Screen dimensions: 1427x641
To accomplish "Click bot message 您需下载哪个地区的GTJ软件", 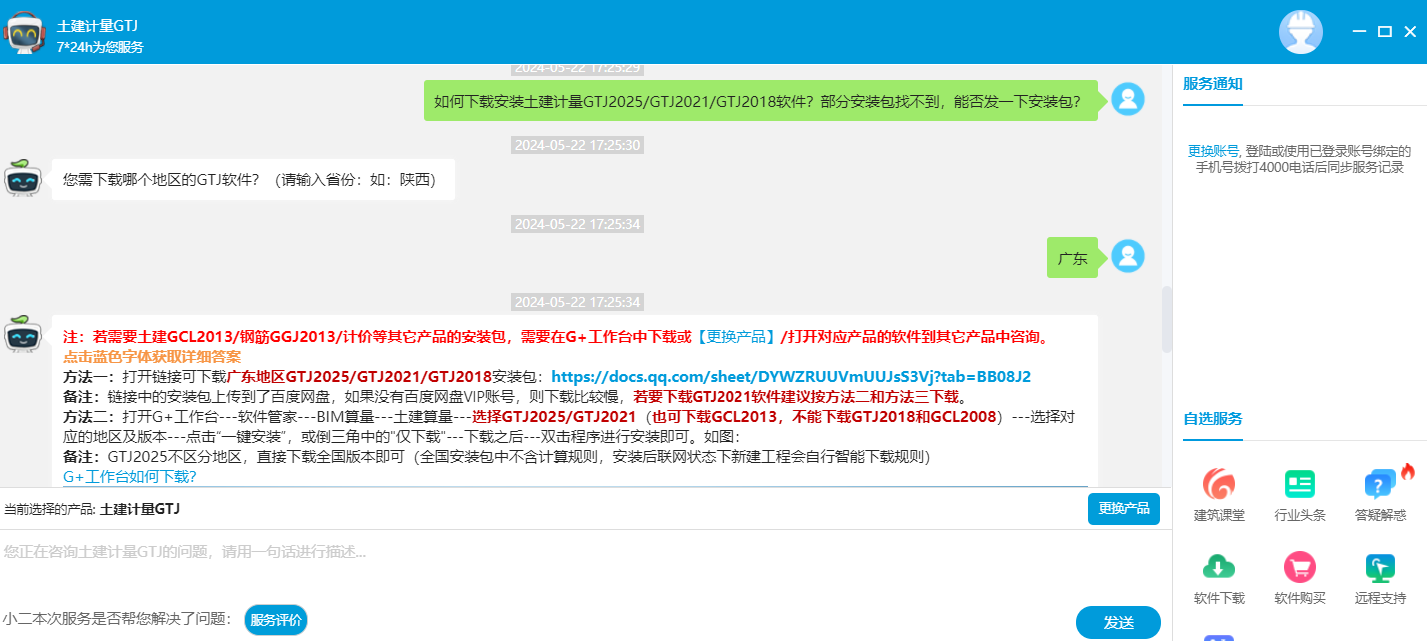I will tap(253, 180).
